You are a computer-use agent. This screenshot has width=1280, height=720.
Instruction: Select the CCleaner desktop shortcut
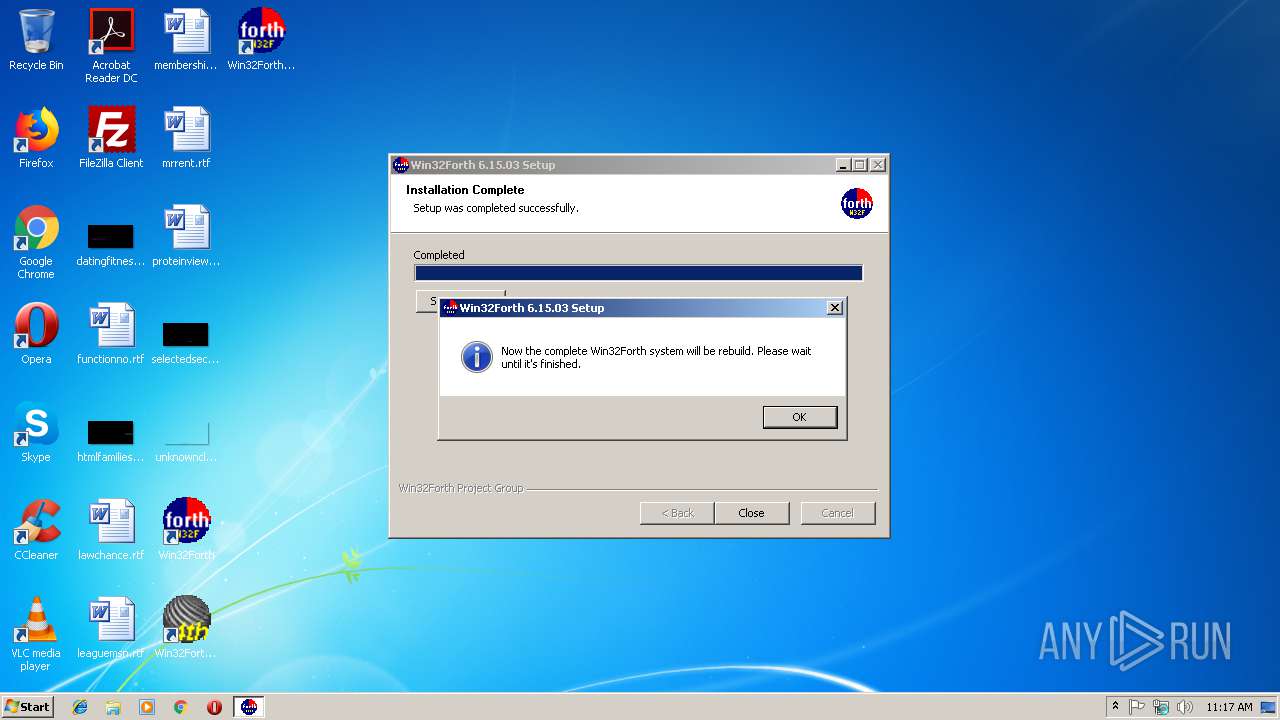point(36,530)
